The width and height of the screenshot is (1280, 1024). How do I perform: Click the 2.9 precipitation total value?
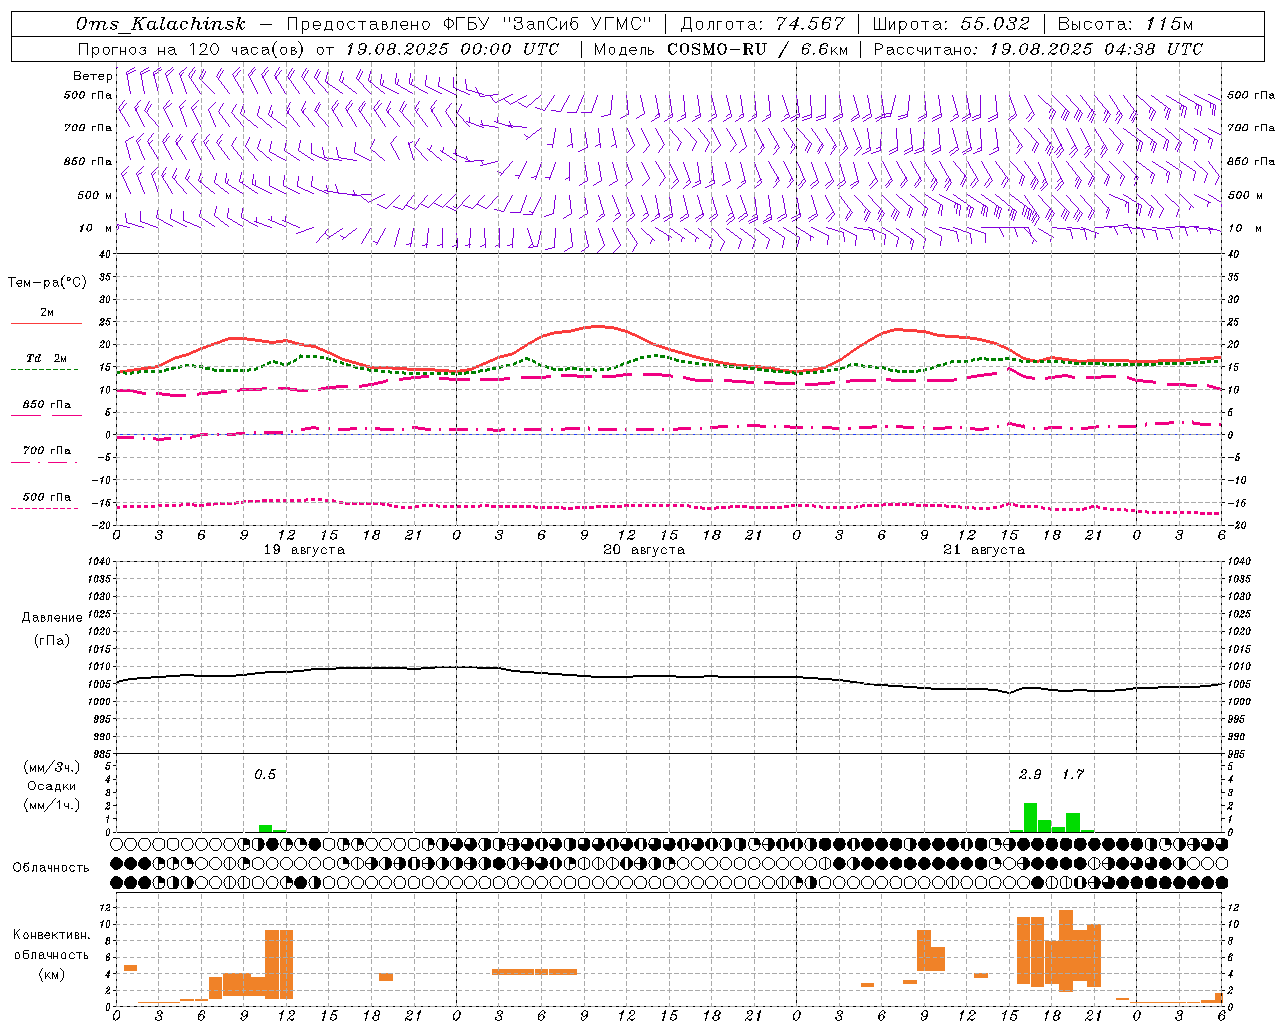click(x=1030, y=774)
